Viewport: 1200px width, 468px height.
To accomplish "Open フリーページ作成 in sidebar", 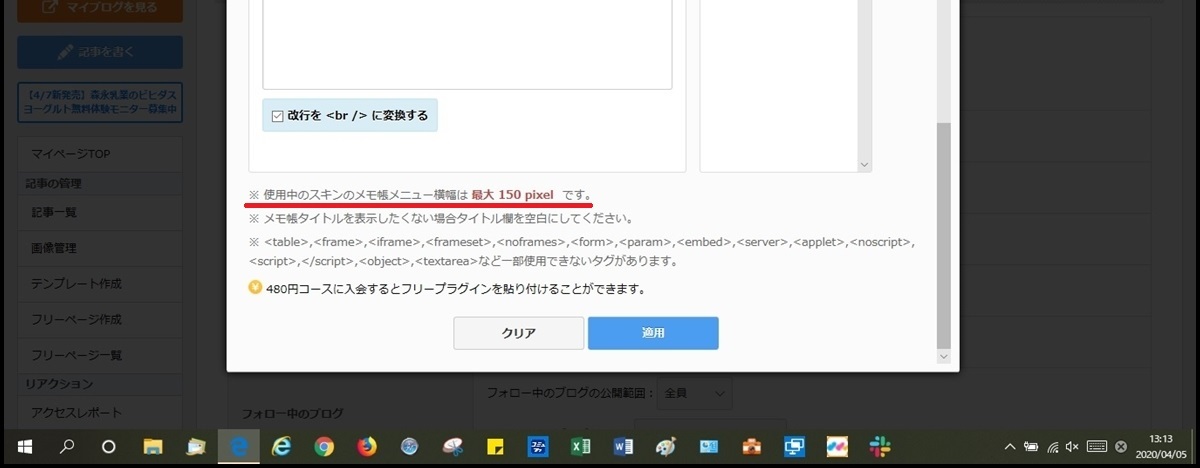I will [x=100, y=319].
